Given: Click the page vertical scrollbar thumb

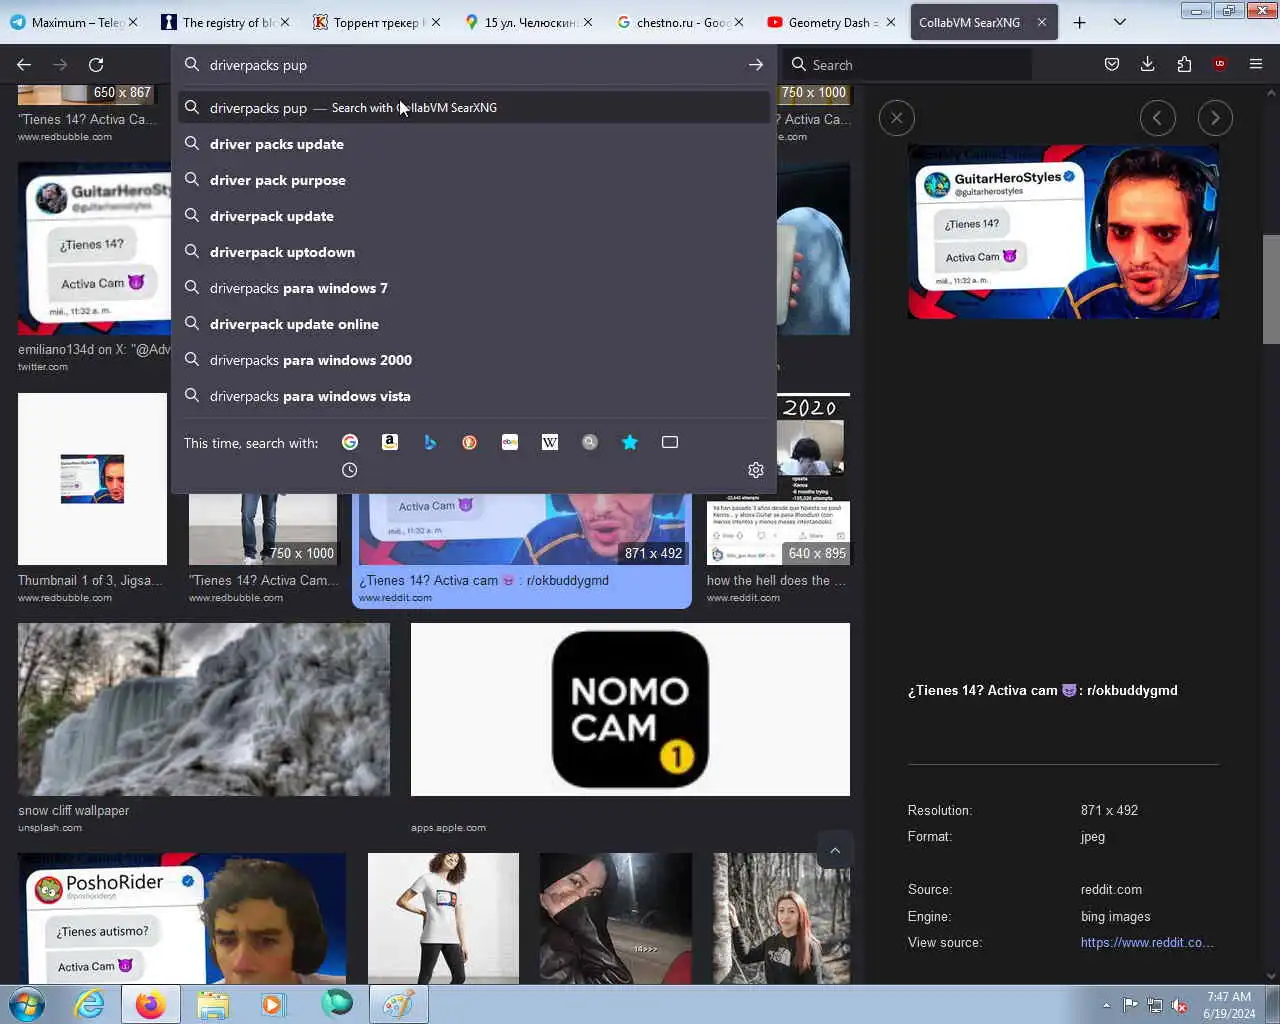Looking at the screenshot, I should (x=1271, y=290).
